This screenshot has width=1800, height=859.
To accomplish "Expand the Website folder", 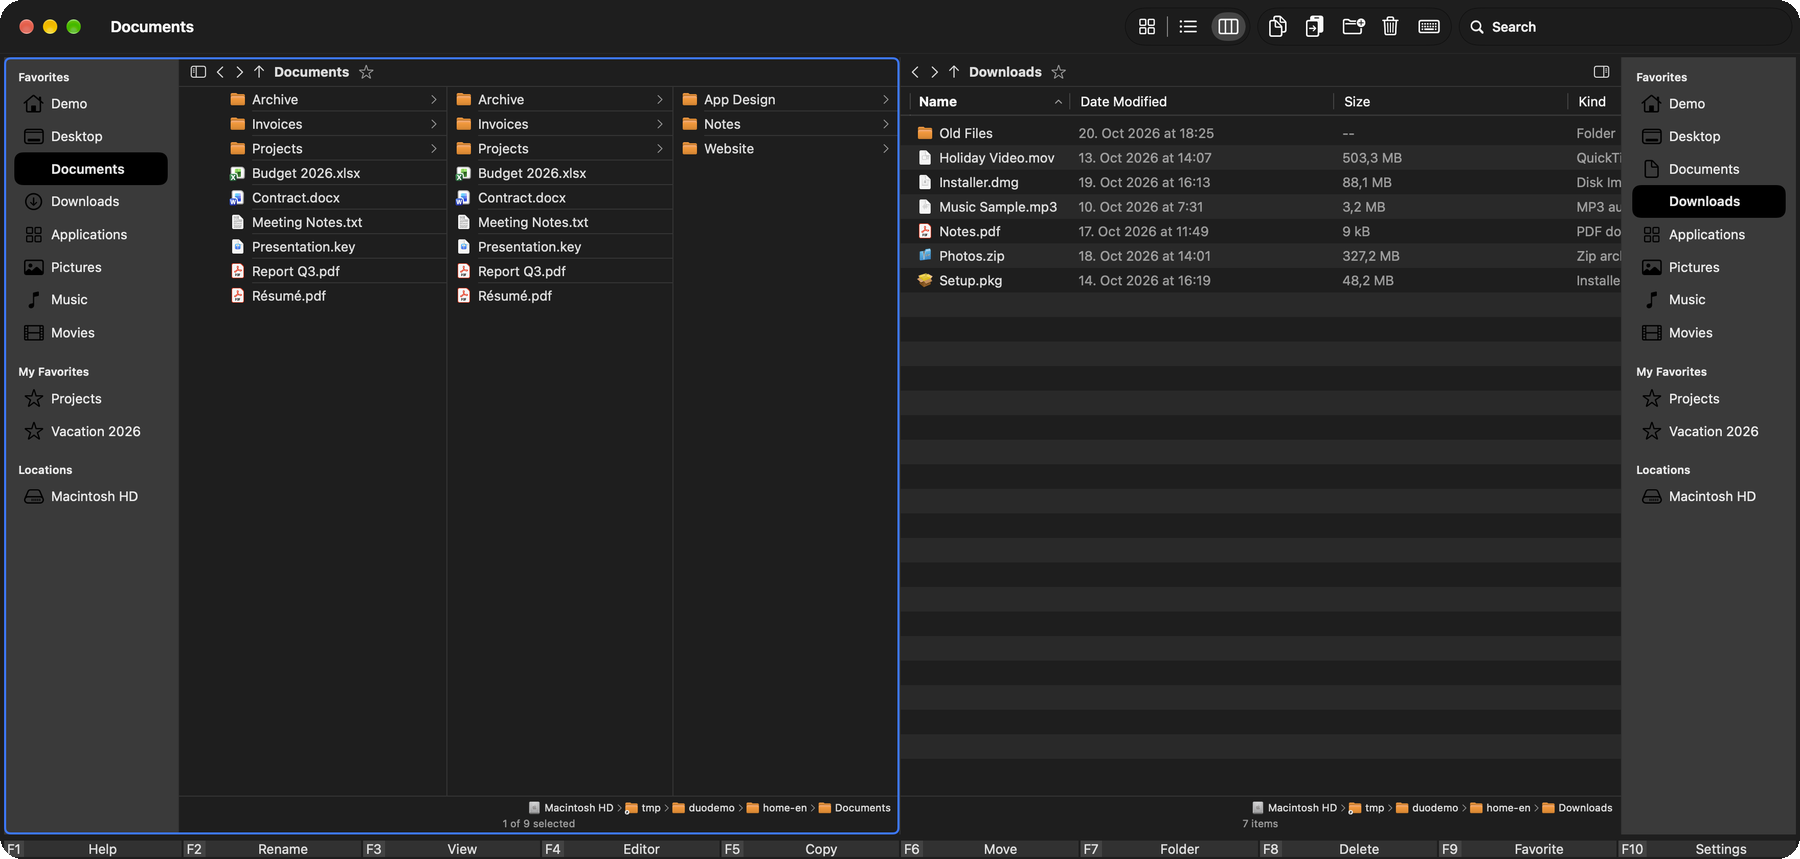I will coord(885,149).
